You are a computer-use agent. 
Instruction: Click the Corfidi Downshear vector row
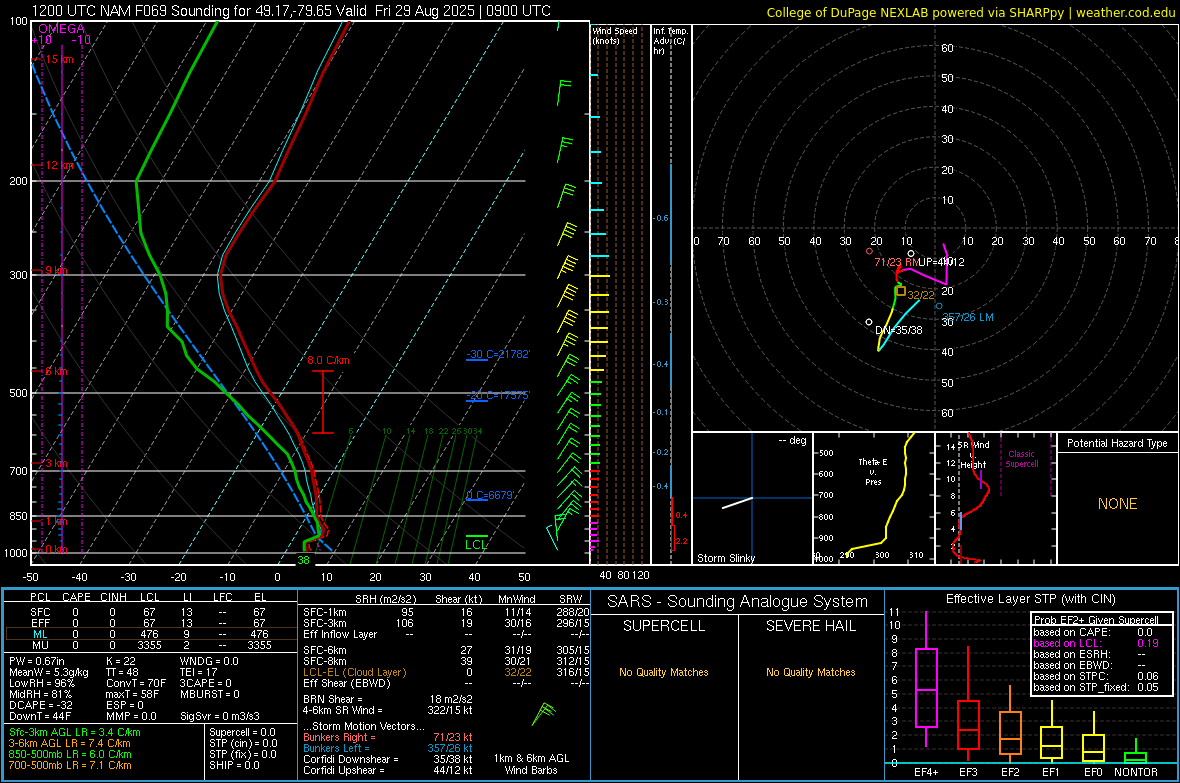[388, 759]
